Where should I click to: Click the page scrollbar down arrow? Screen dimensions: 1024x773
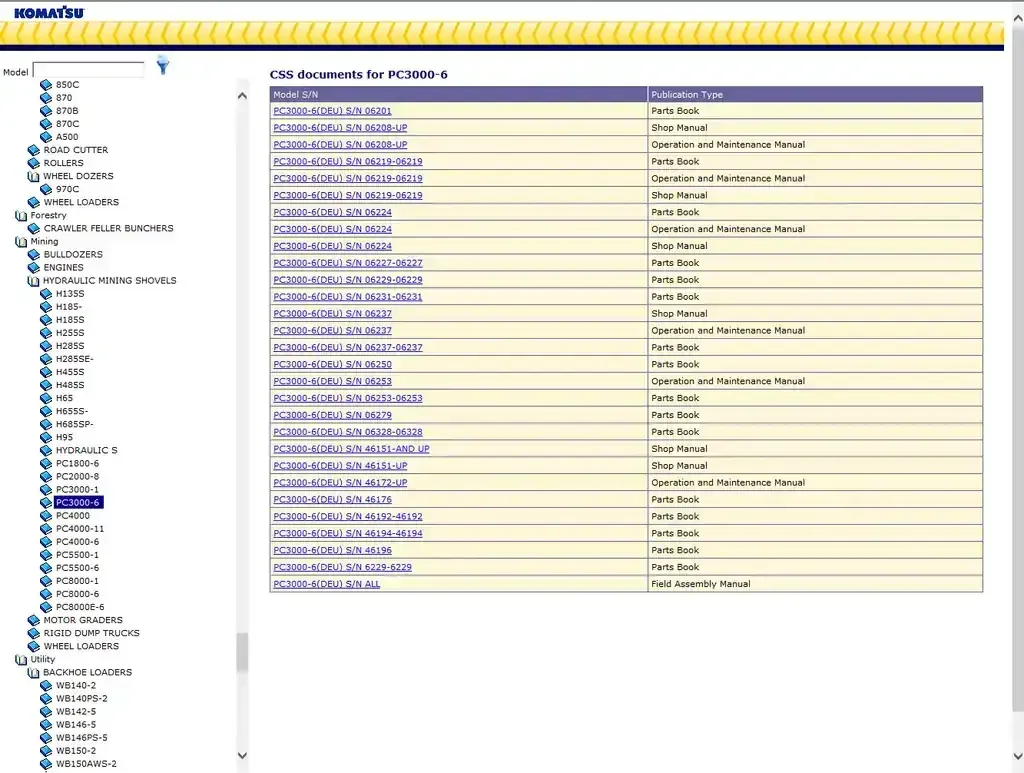(x=1017, y=756)
